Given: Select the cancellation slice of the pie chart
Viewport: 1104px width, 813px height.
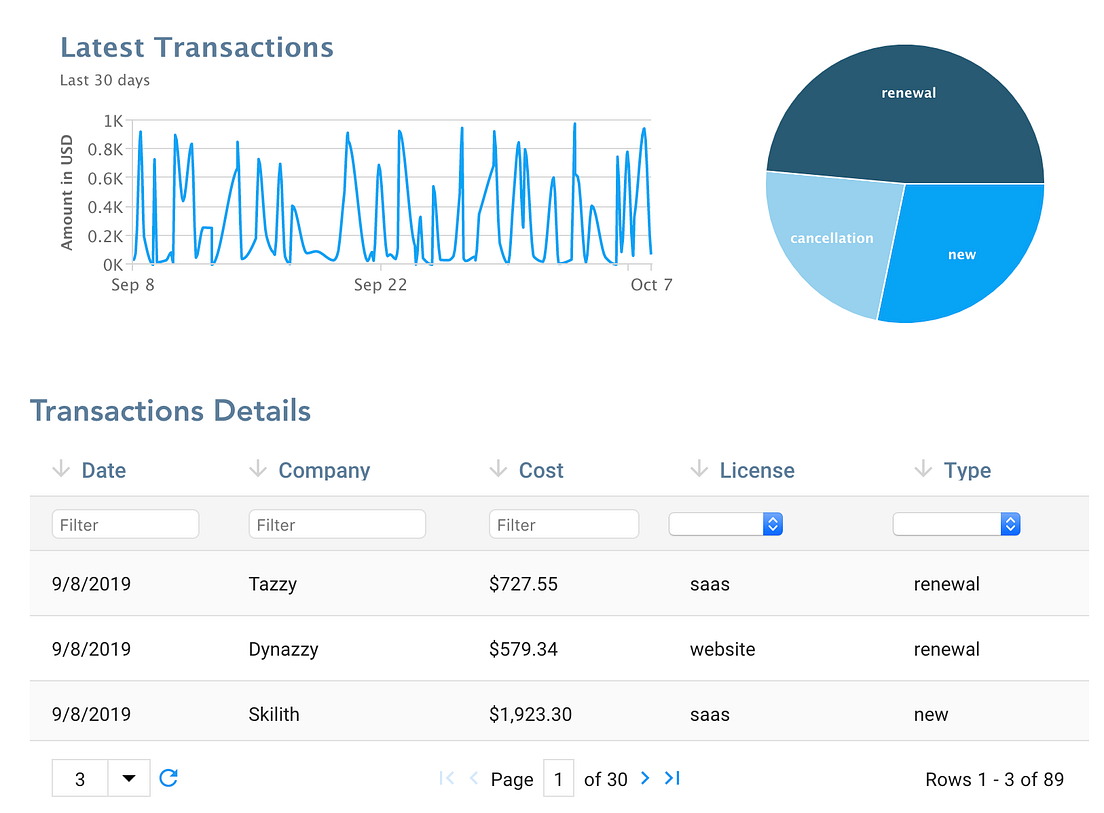Looking at the screenshot, I should [831, 240].
